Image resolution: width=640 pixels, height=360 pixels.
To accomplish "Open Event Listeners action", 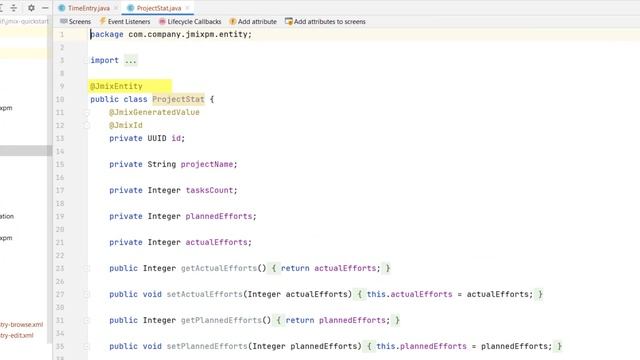I will pyautogui.click(x=125, y=22).
